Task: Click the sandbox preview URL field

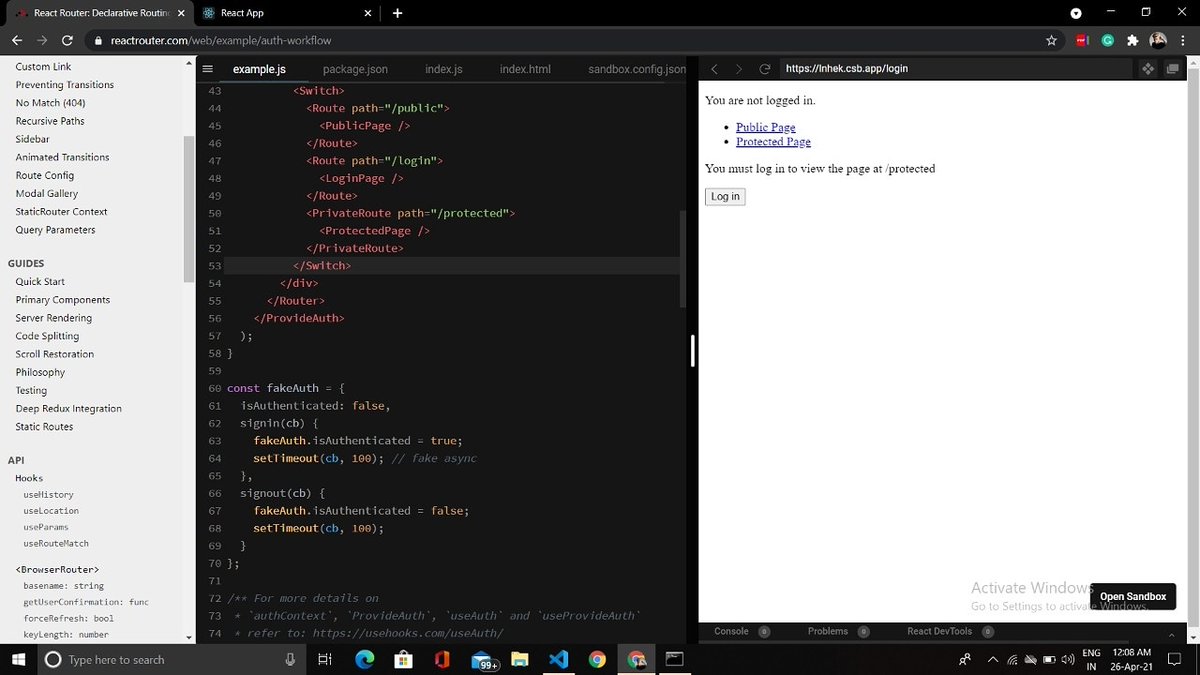Action: (x=955, y=69)
